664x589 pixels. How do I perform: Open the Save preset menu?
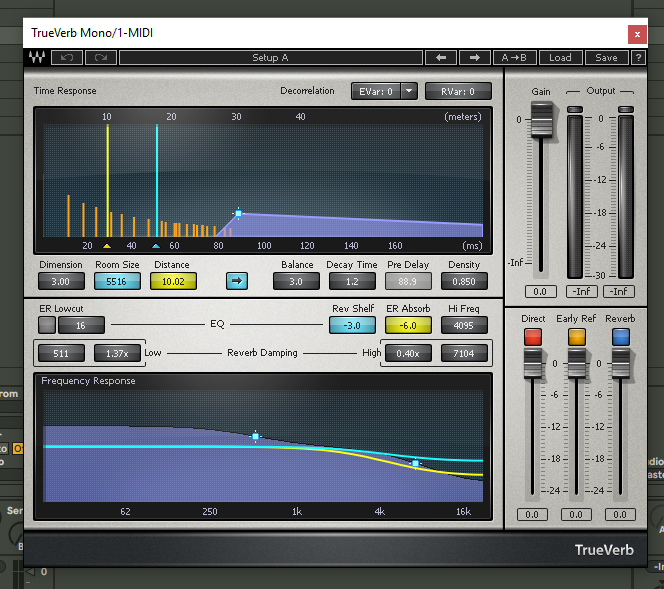(606, 57)
